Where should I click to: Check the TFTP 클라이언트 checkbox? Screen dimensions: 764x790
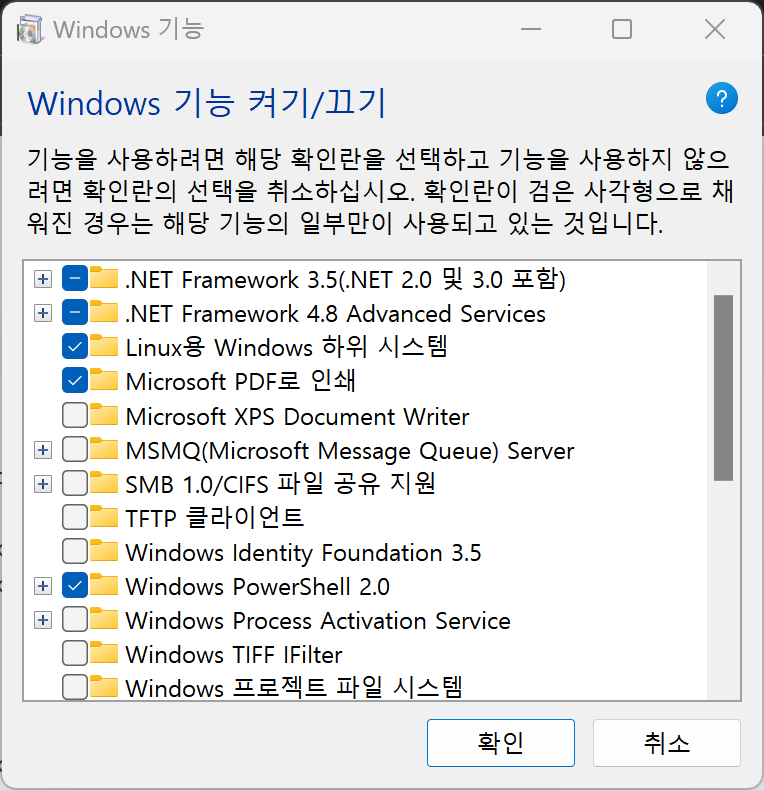click(x=75, y=517)
